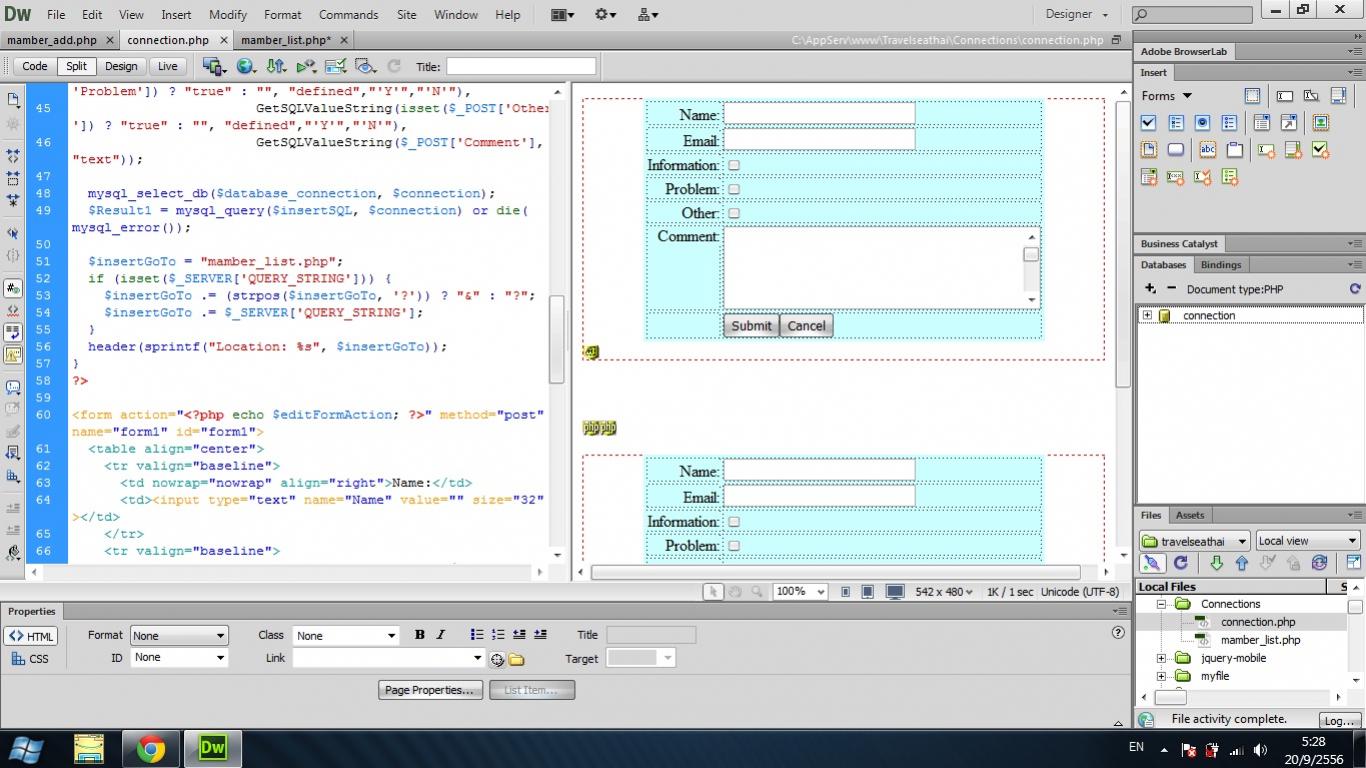Open zoom level 100% dropdown
1366x768 pixels.
[x=800, y=592]
